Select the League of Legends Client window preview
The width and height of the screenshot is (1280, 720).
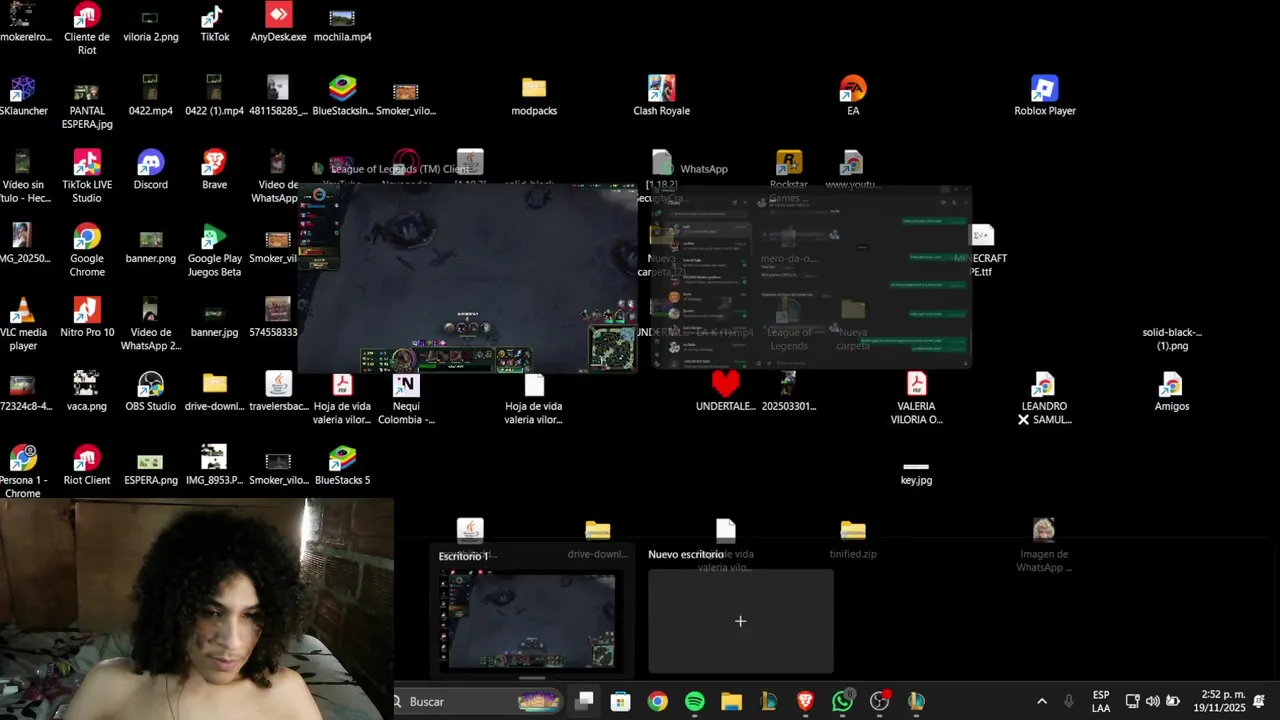pos(468,279)
